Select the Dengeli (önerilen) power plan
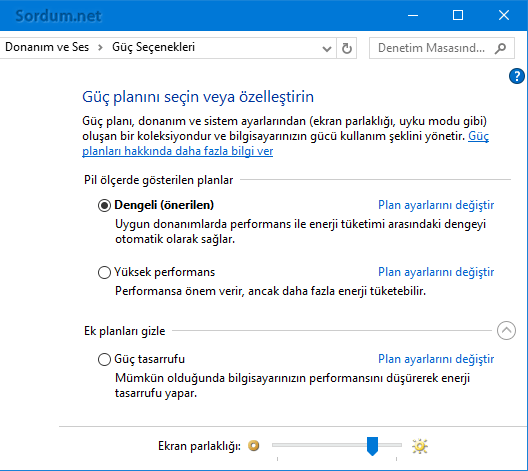 pos(104,205)
